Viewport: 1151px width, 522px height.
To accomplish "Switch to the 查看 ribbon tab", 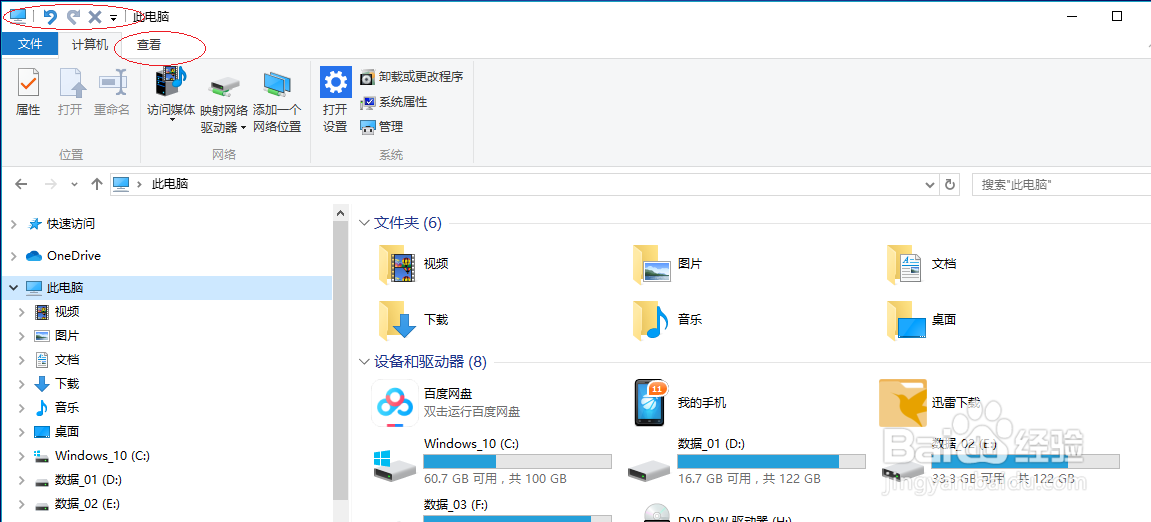I will click(x=149, y=45).
